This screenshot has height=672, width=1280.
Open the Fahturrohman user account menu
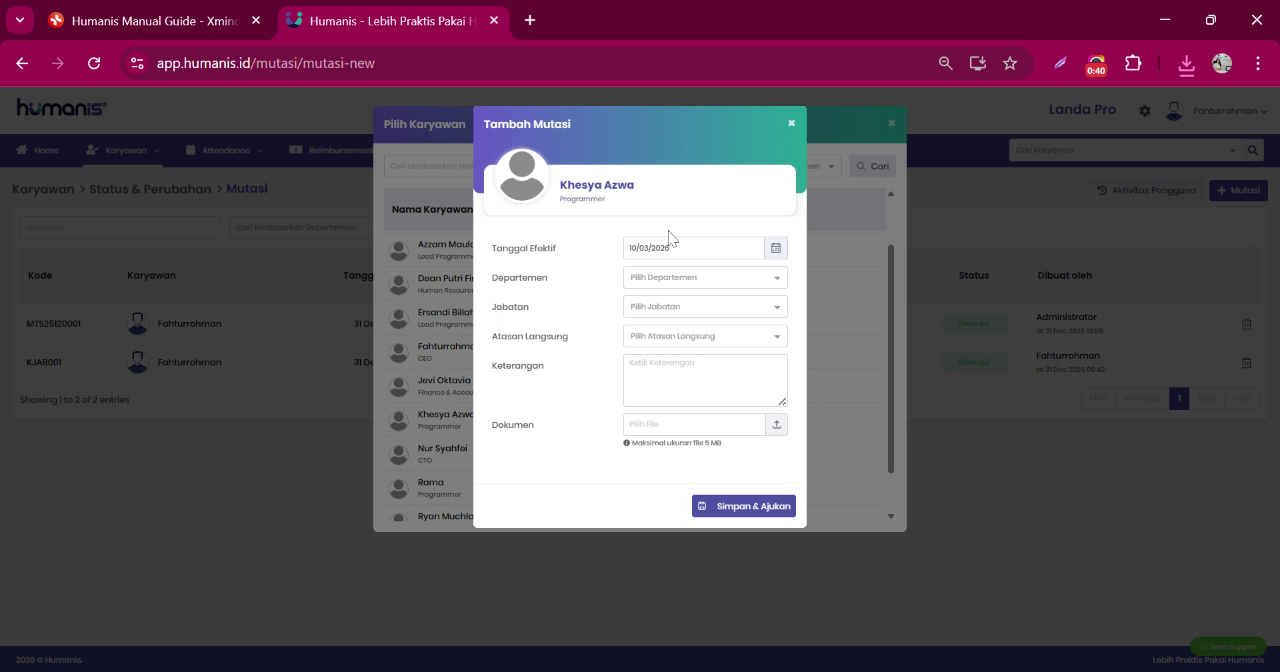(1217, 111)
